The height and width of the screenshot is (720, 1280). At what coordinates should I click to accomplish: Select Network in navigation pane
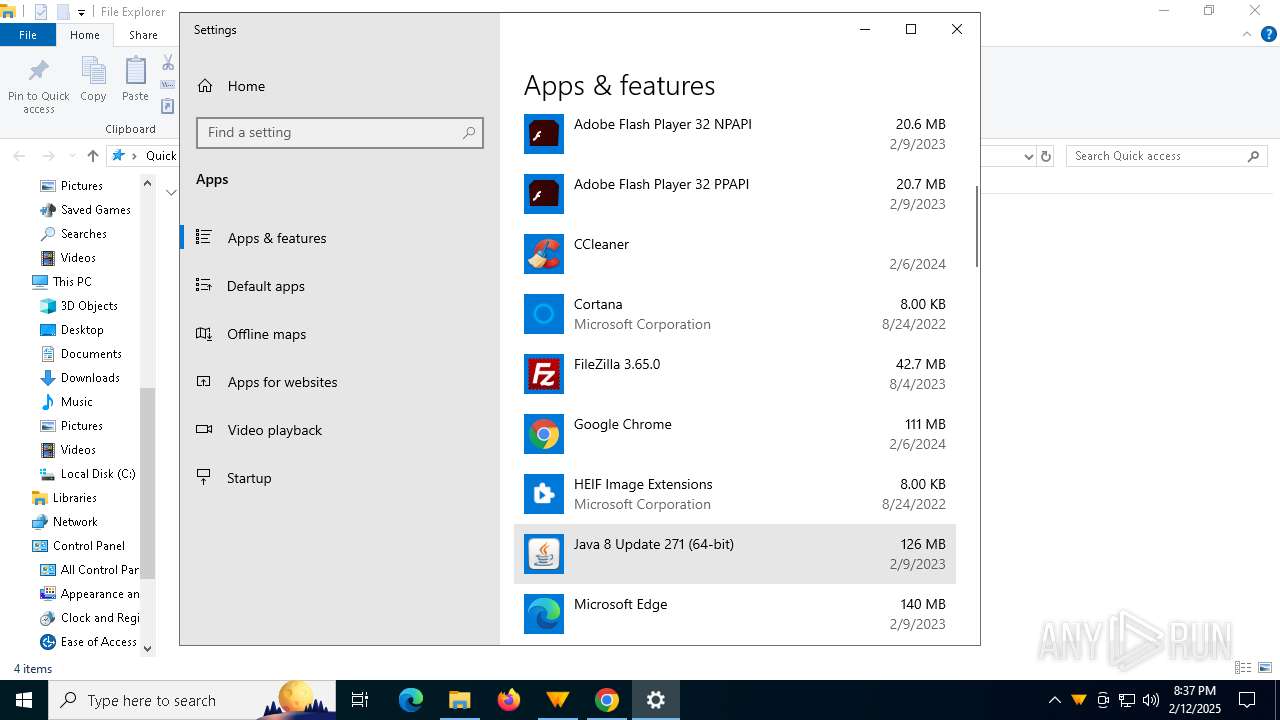point(74,522)
